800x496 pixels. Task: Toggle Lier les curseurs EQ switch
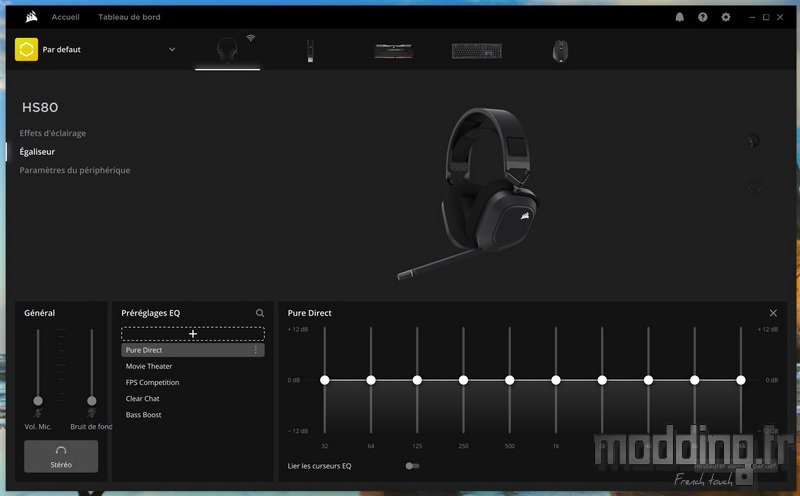(x=412, y=466)
